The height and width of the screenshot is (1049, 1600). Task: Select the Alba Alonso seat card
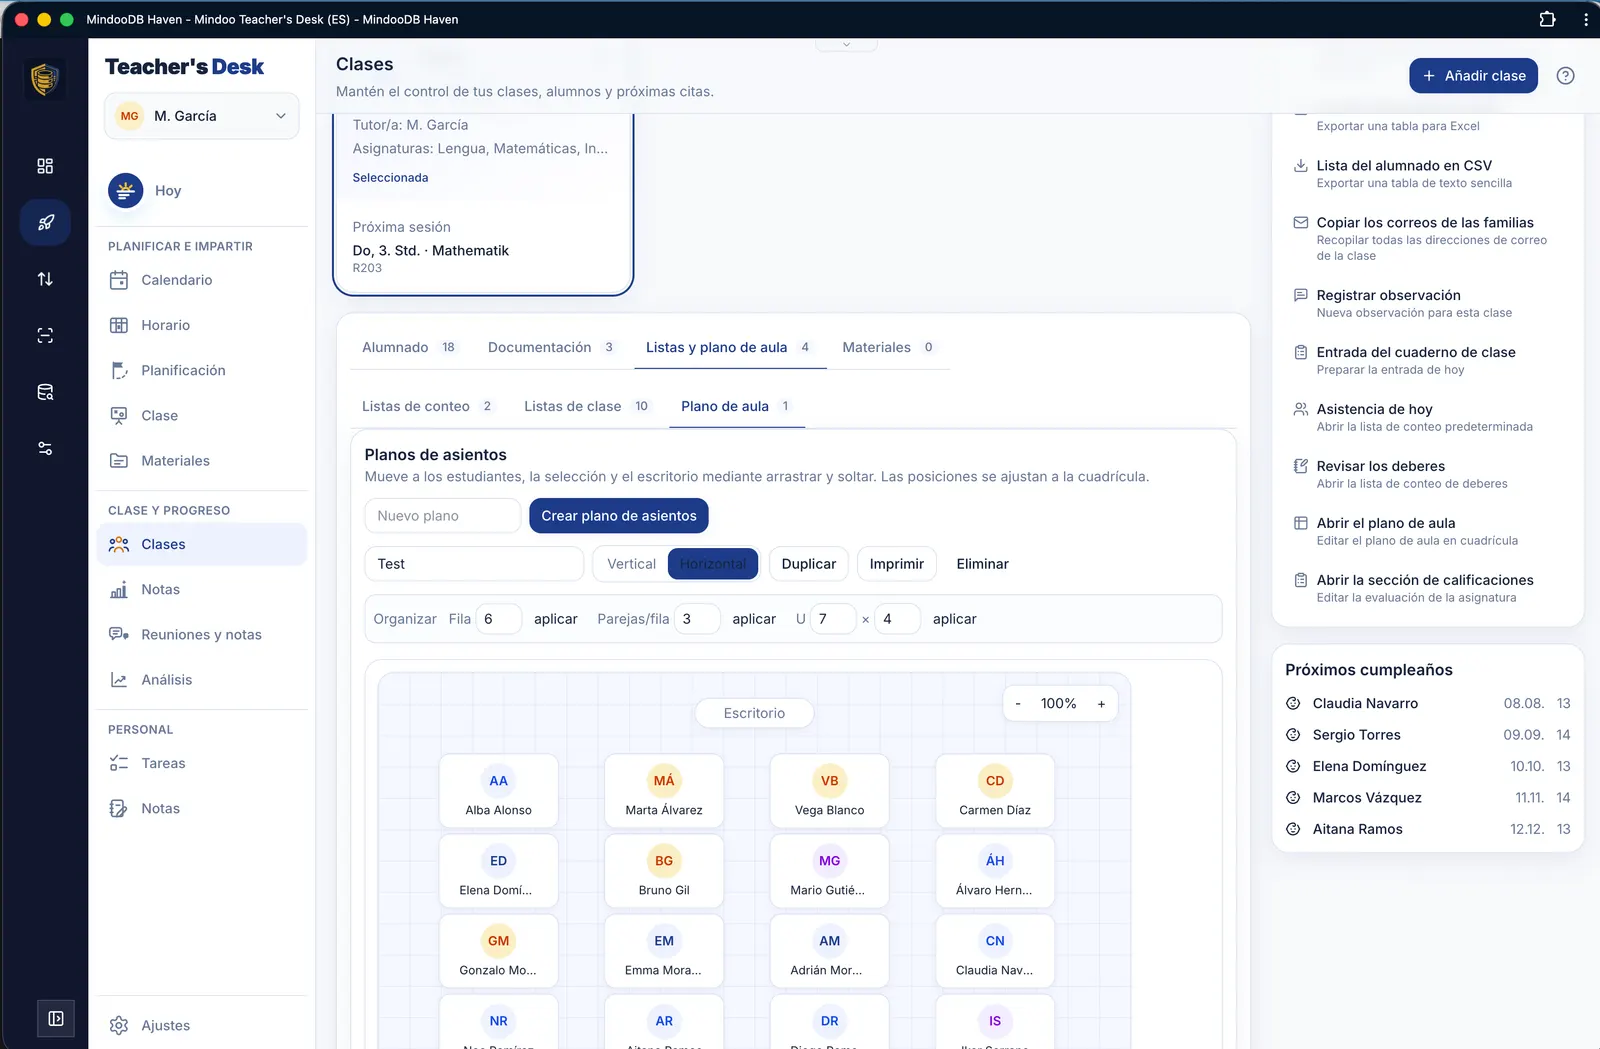(498, 791)
